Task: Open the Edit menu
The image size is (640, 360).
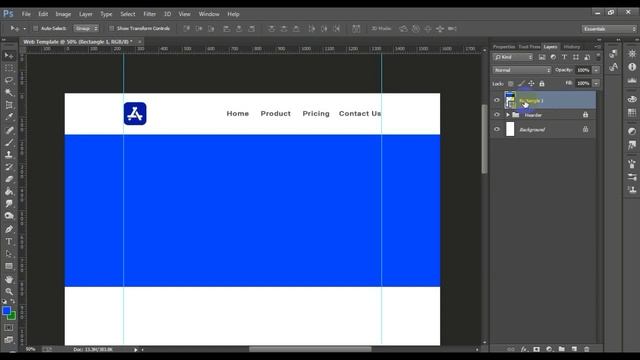Action: [43, 14]
